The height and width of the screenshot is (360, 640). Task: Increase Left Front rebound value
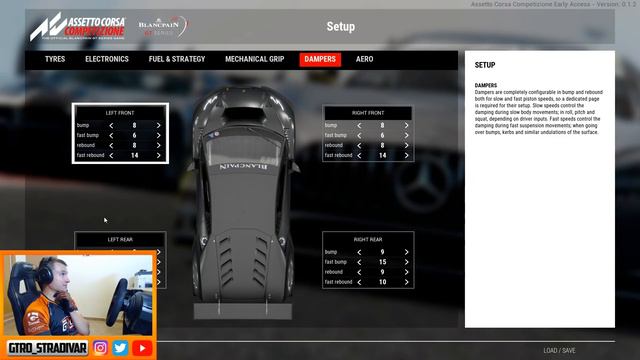coord(158,145)
